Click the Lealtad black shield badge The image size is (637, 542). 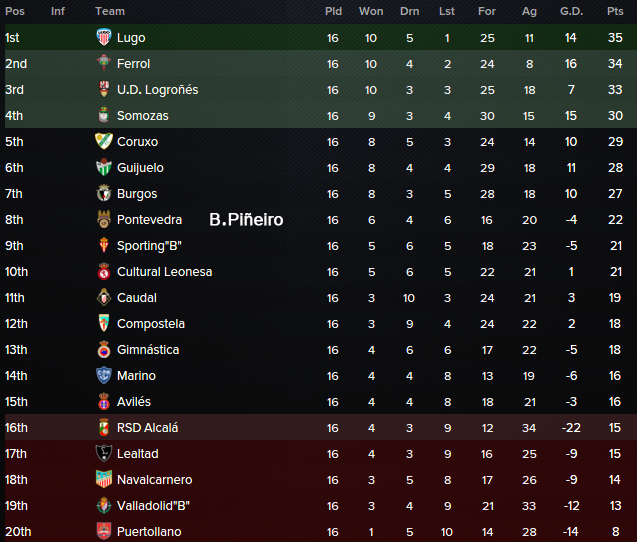pos(104,453)
